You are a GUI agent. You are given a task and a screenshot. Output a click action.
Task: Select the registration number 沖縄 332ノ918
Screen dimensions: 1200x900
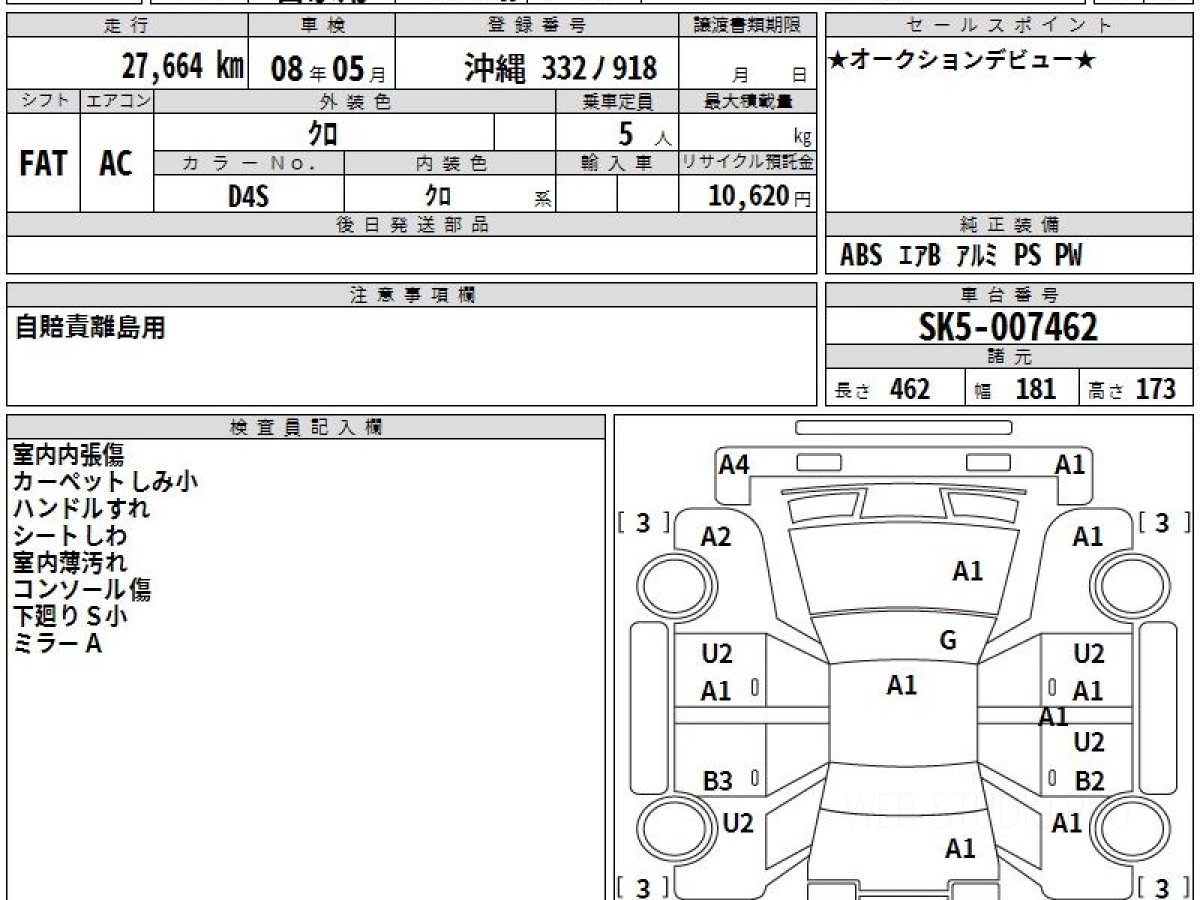[x=561, y=68]
